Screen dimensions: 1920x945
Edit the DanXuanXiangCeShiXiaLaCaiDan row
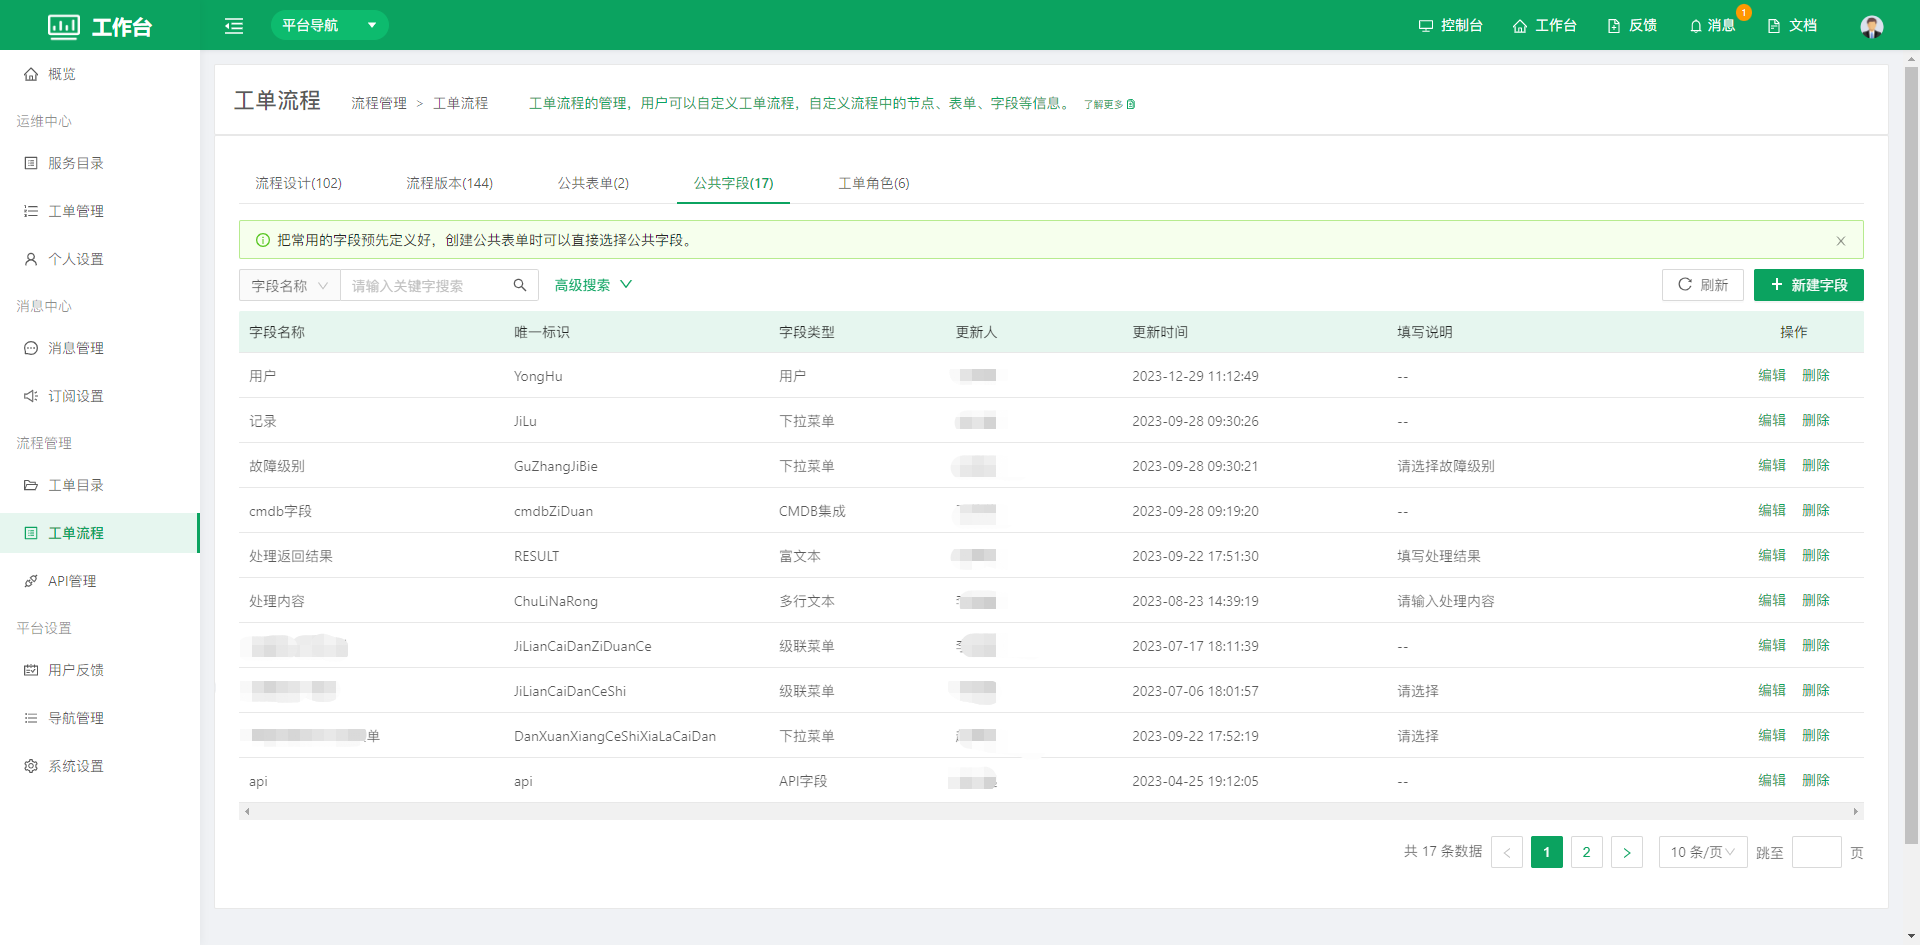tap(1772, 735)
